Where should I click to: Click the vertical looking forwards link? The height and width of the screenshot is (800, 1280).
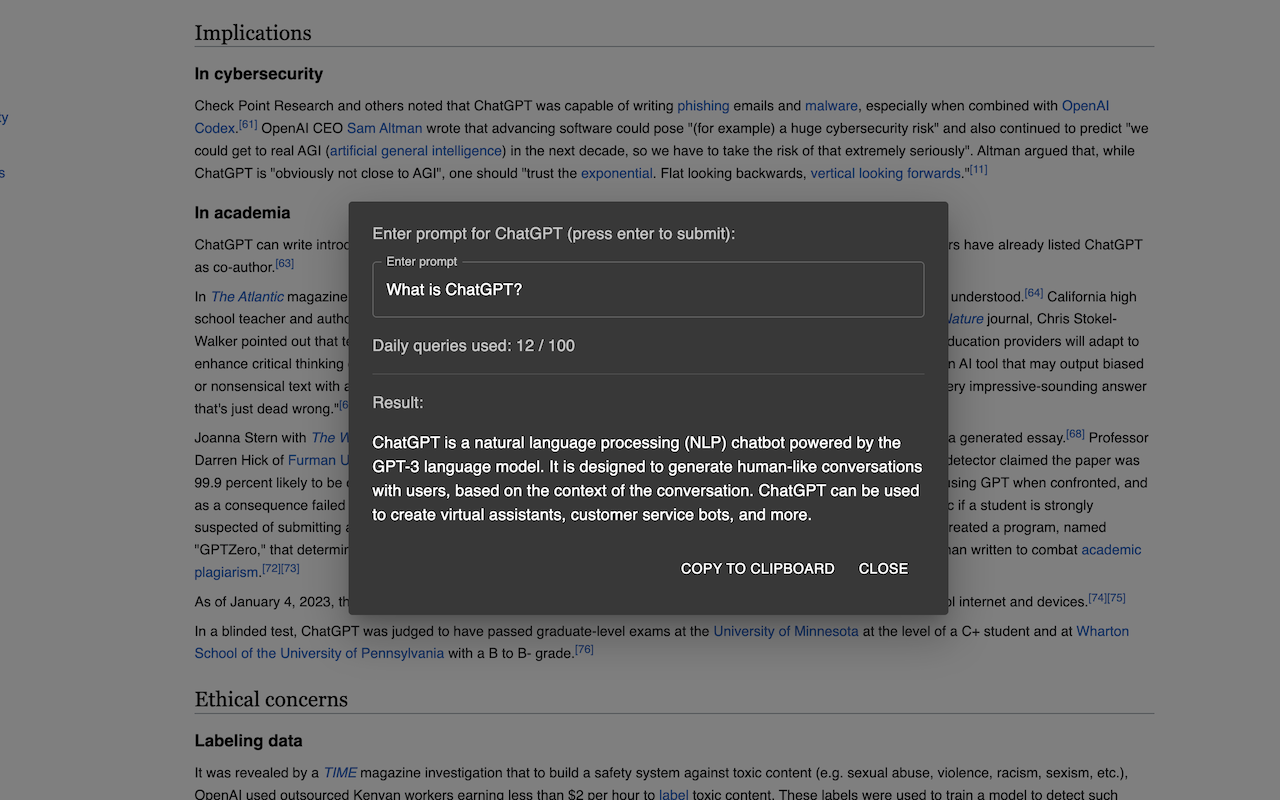pos(885,173)
